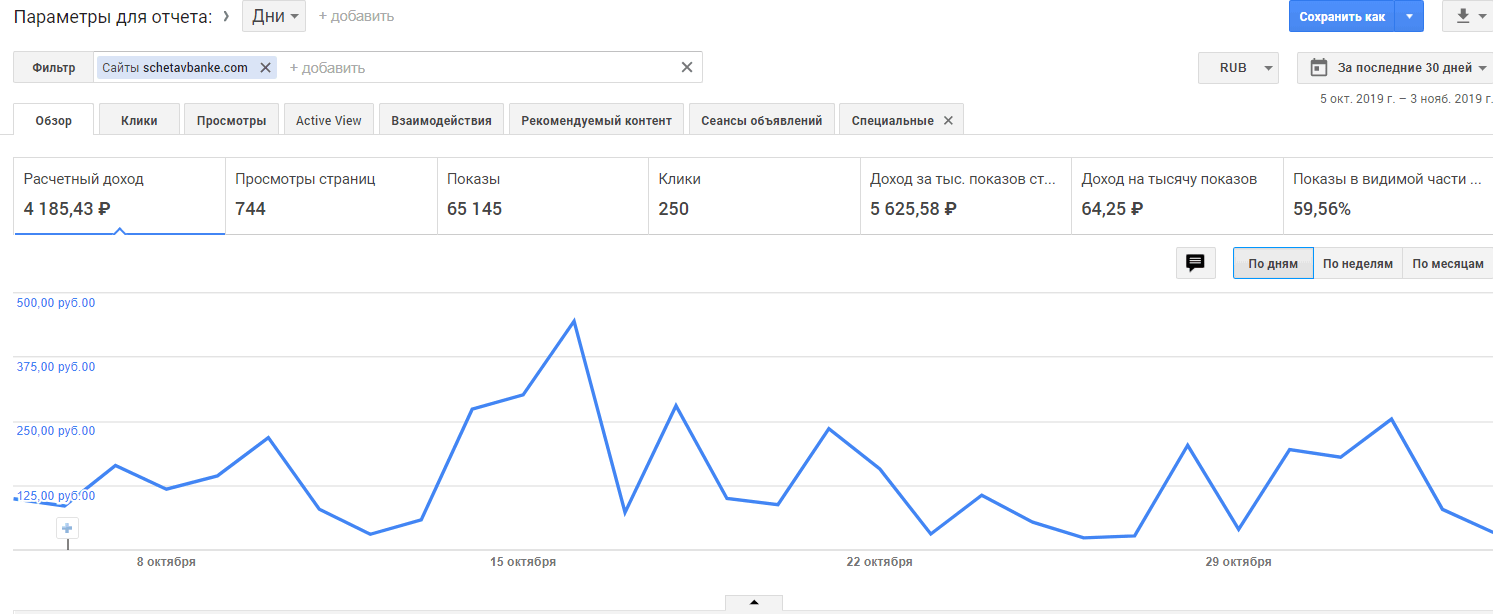Image resolution: width=1493 pixels, height=614 pixels.
Task: Remove the schetavbanke.com site filter chip
Action: click(265, 68)
